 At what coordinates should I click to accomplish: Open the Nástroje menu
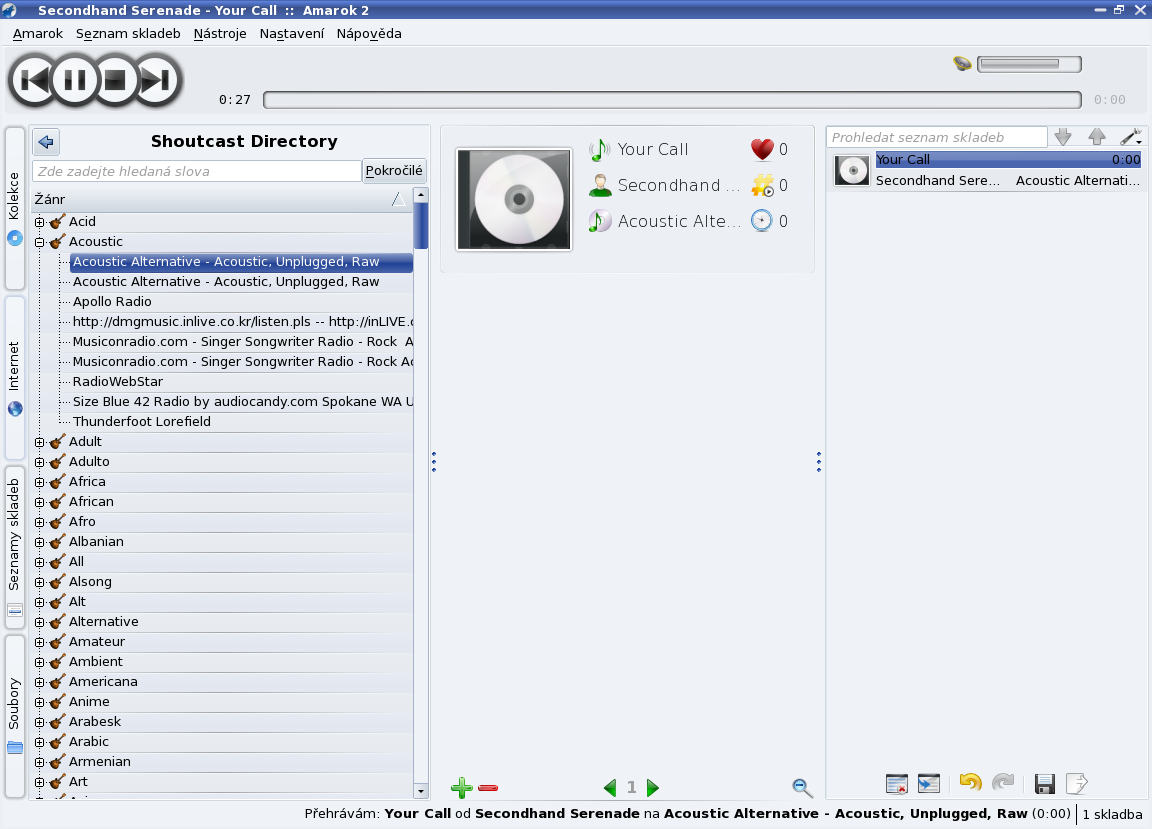[220, 34]
